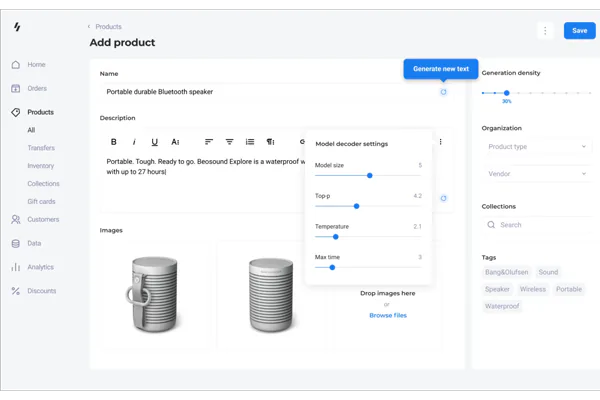This screenshot has width=600, height=400.
Task: Open Analytics in the sidebar
Action: click(x=40, y=267)
